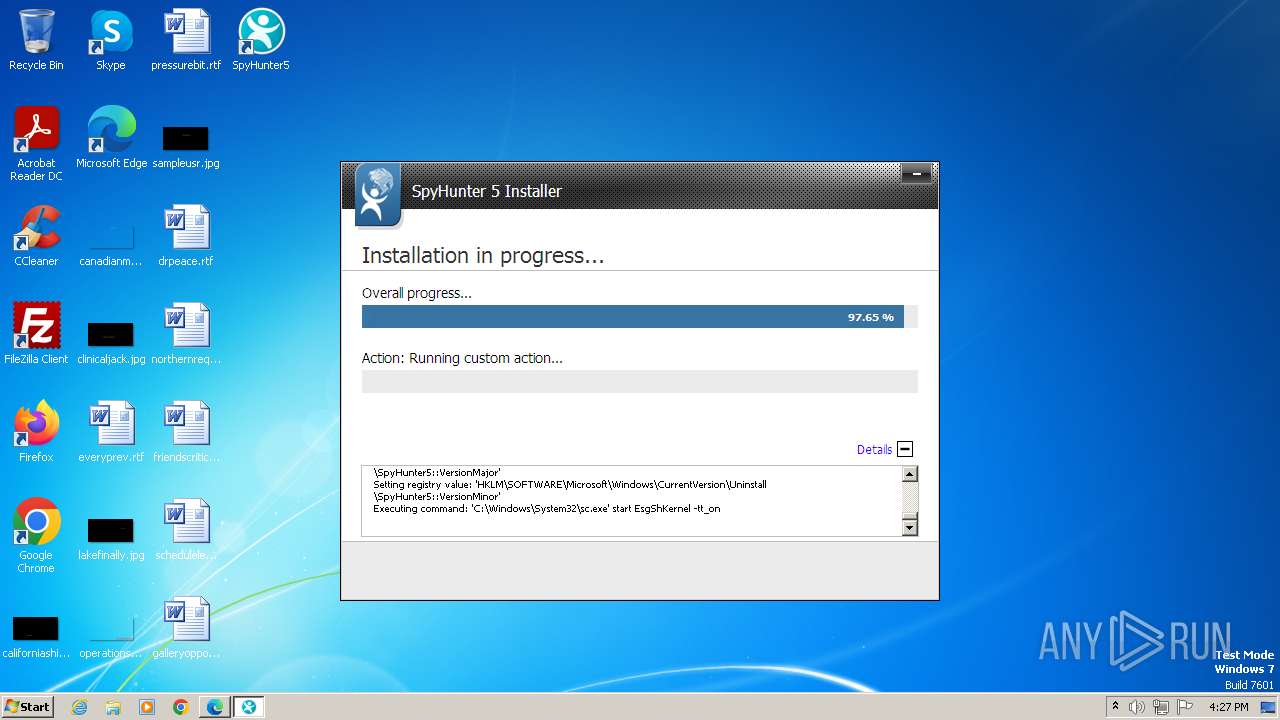Open the volume speaker tray icon

coord(1137,707)
